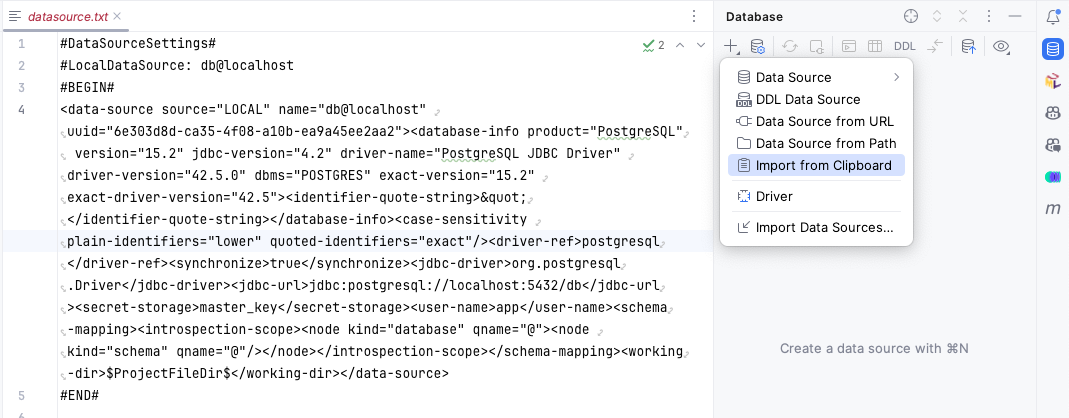Viewport: 1069px width, 418px height.
Task: Click the #BEGIN# line
Action: (87, 87)
